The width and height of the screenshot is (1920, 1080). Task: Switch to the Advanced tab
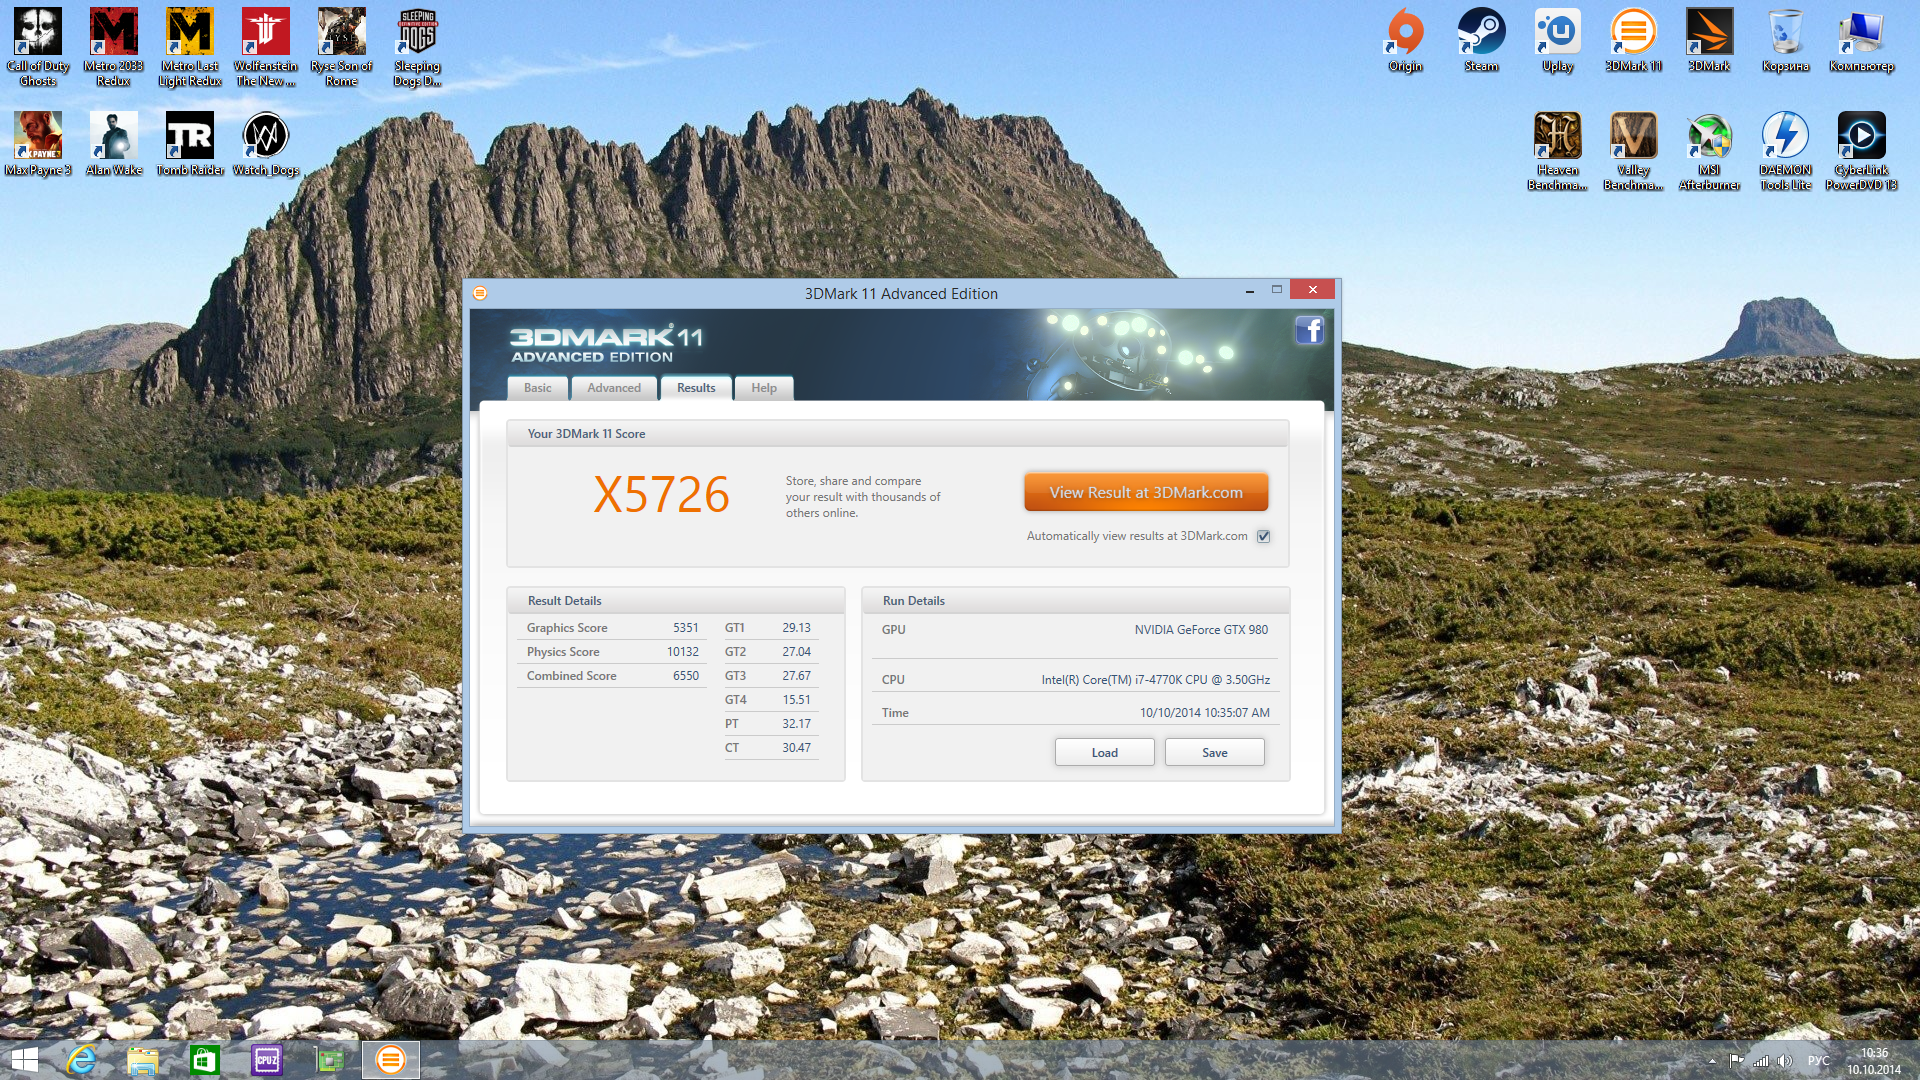(x=613, y=388)
